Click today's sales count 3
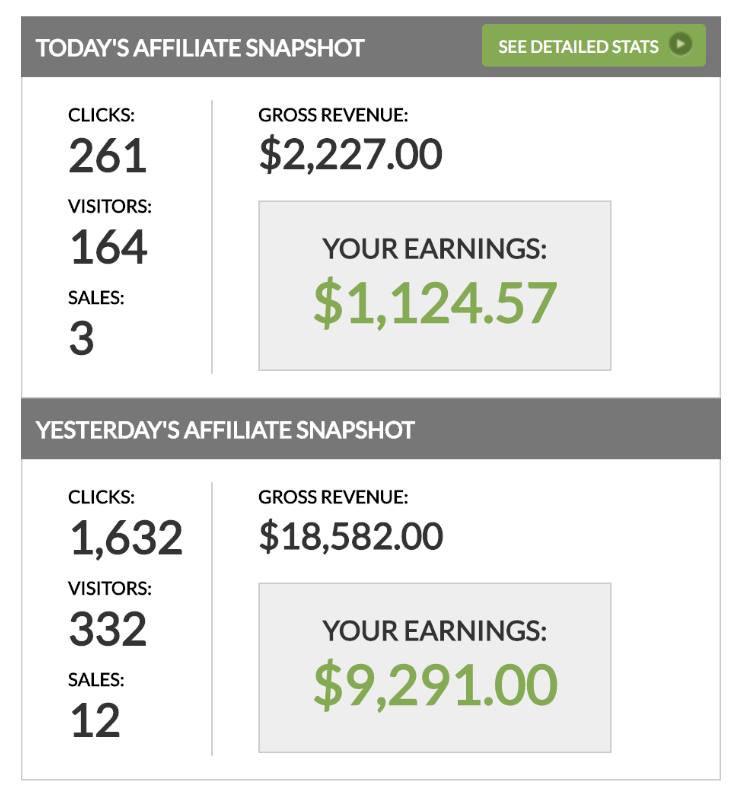 tap(82, 338)
